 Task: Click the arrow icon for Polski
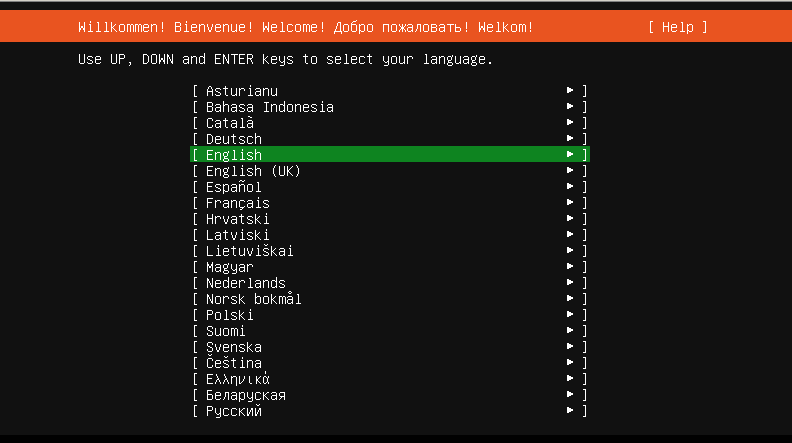point(570,315)
